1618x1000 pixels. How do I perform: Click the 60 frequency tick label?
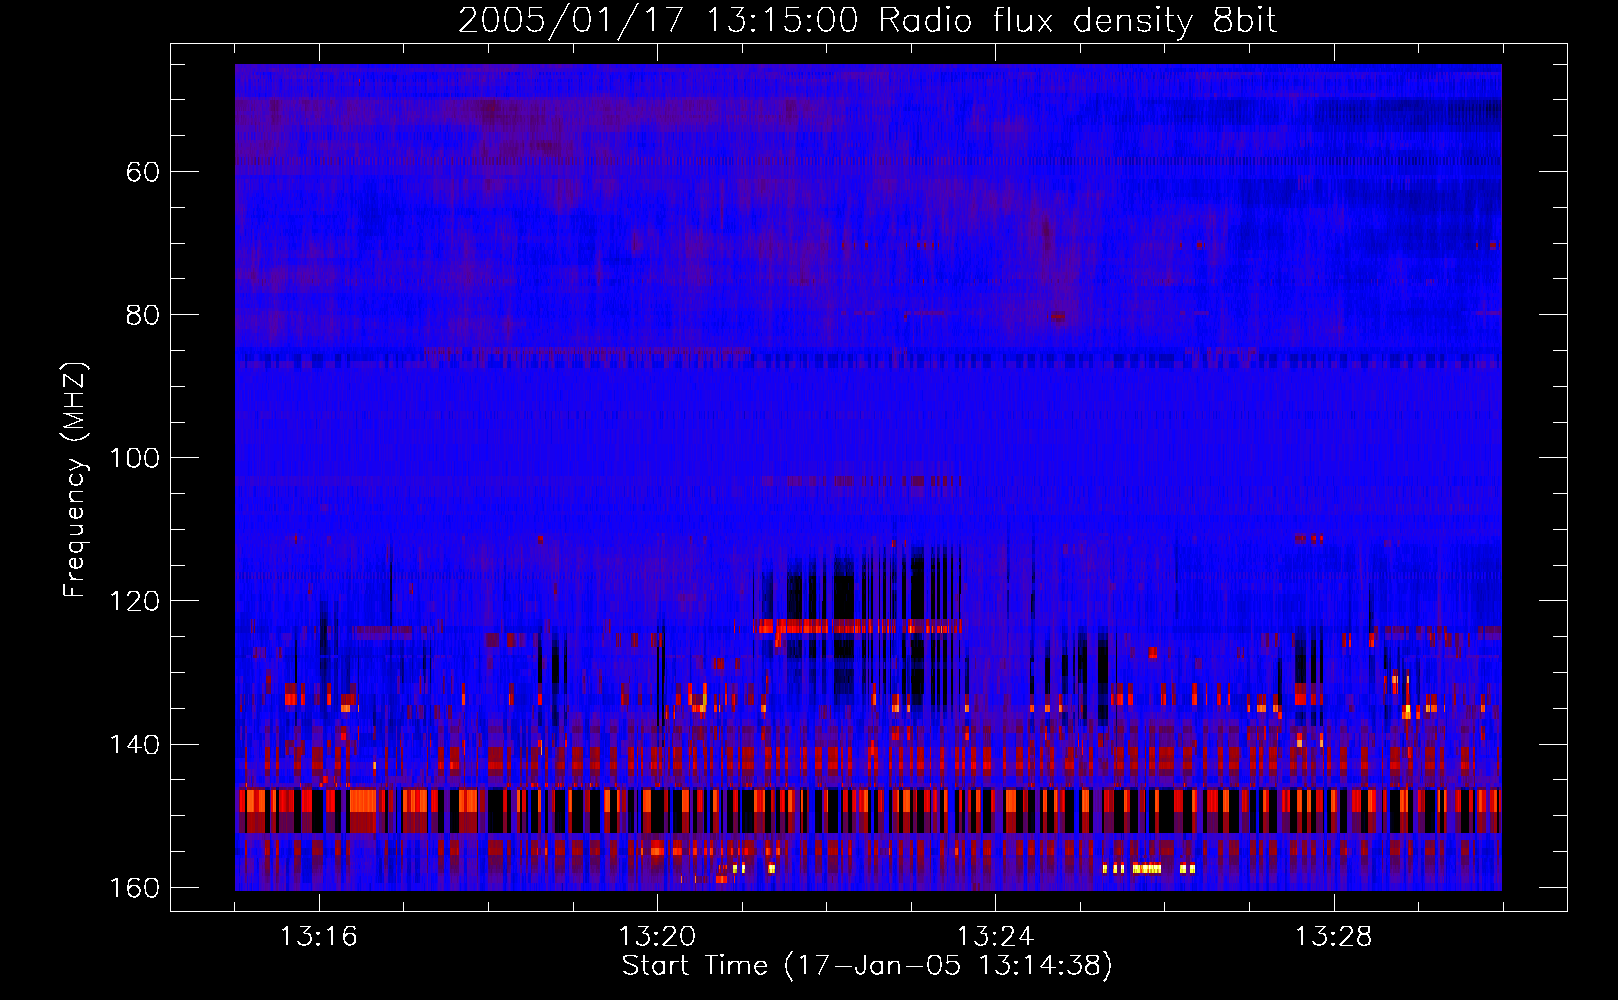coord(143,172)
